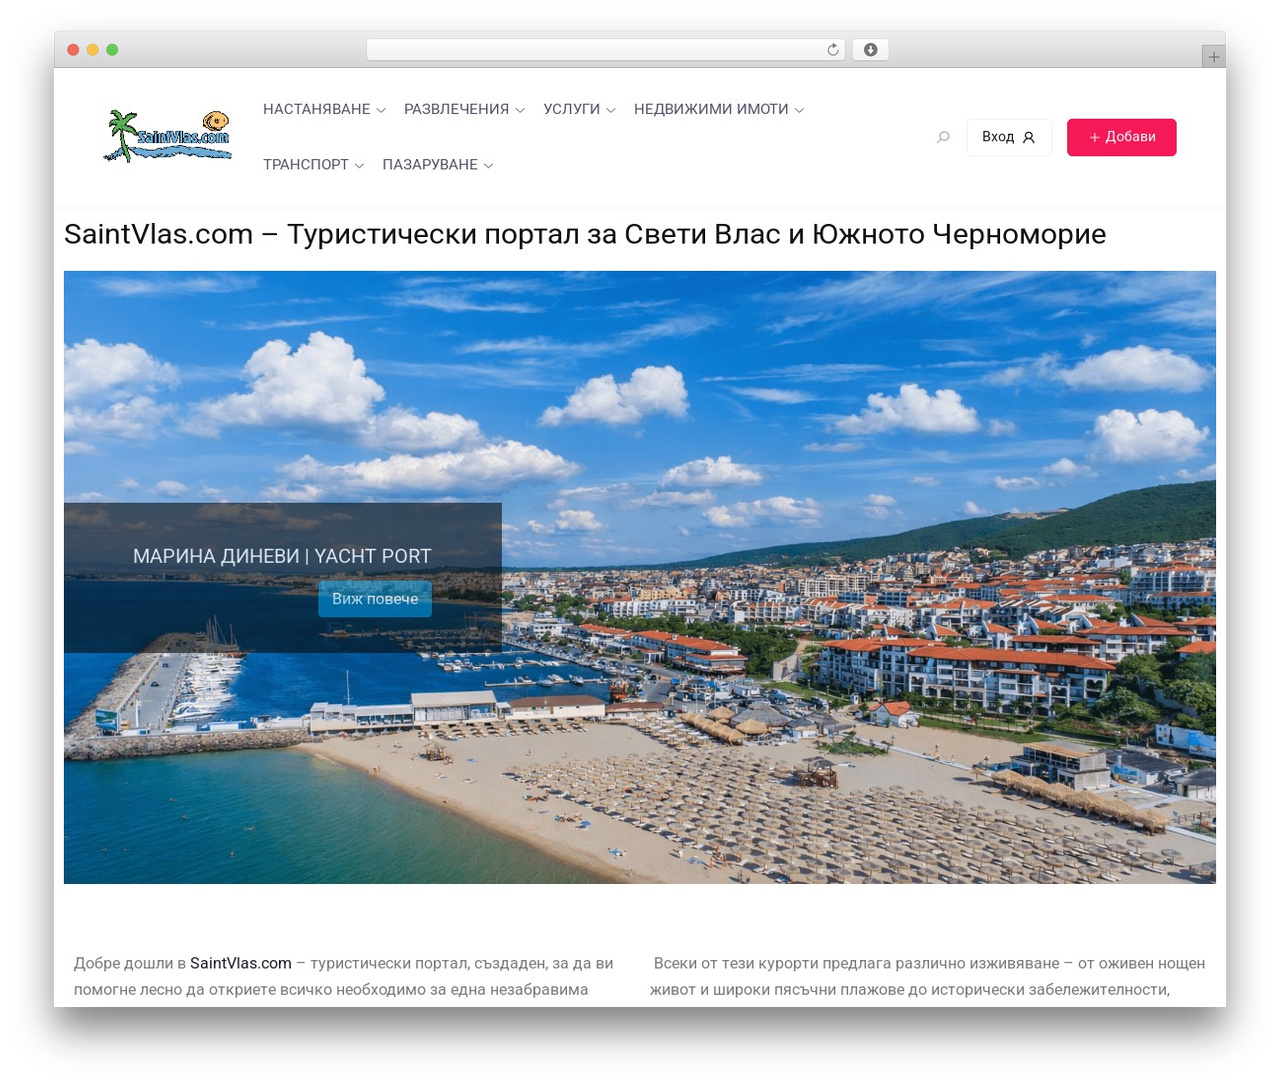Click the paragraph starting Всеки от тези курорти
Screen dimensions: 1280x1084
[928, 976]
